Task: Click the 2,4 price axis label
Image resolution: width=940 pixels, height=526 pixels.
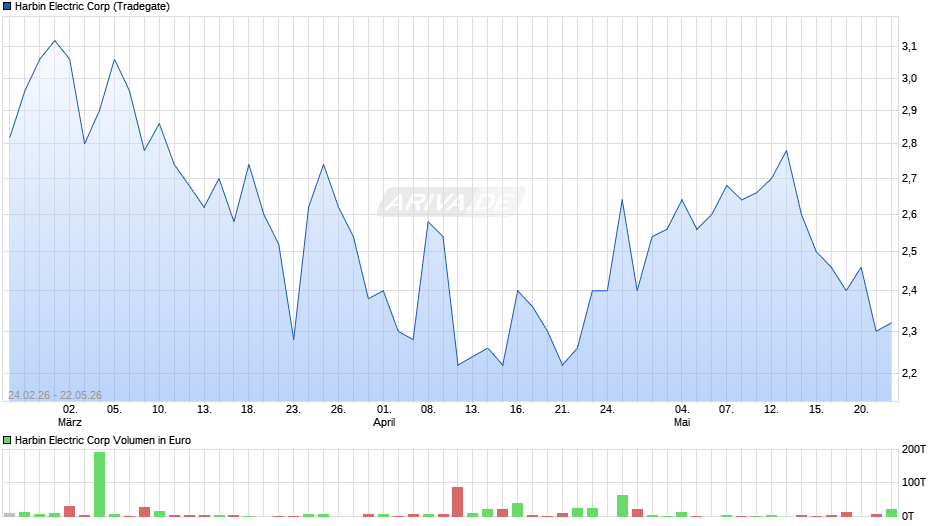Action: [x=909, y=290]
